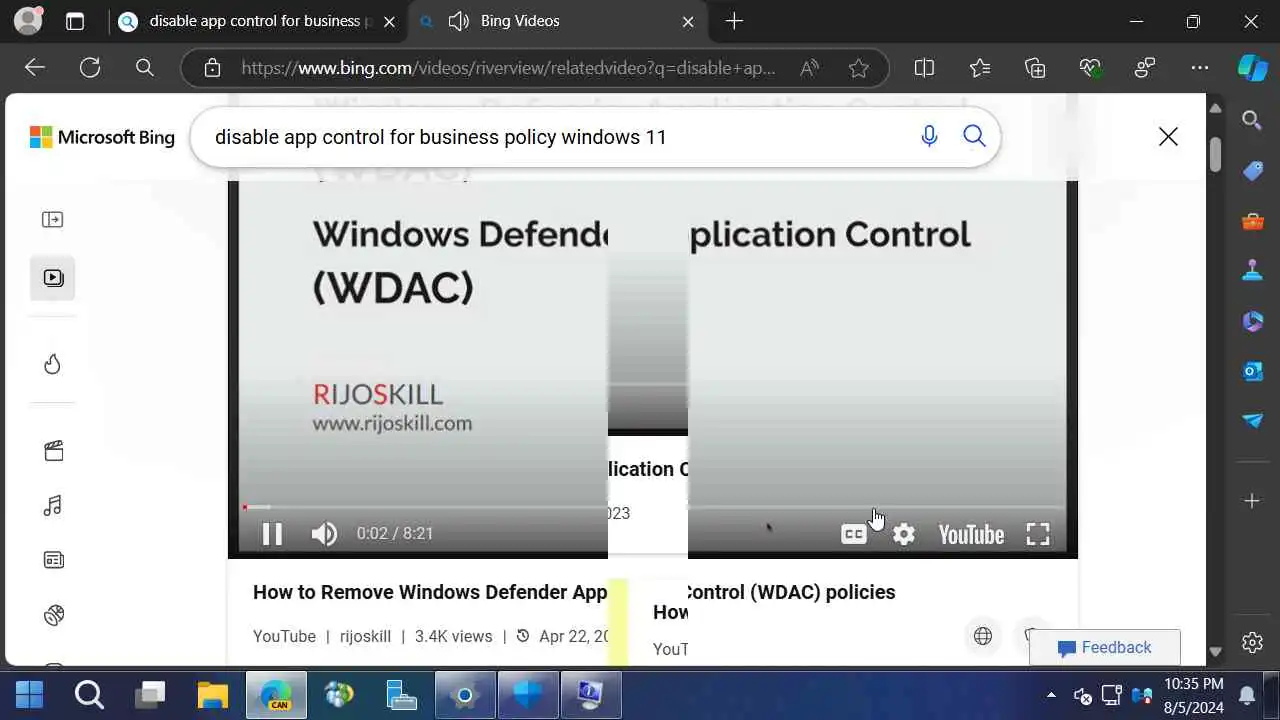The image size is (1280, 720).
Task: Start Read aloud from the address bar
Action: click(810, 68)
